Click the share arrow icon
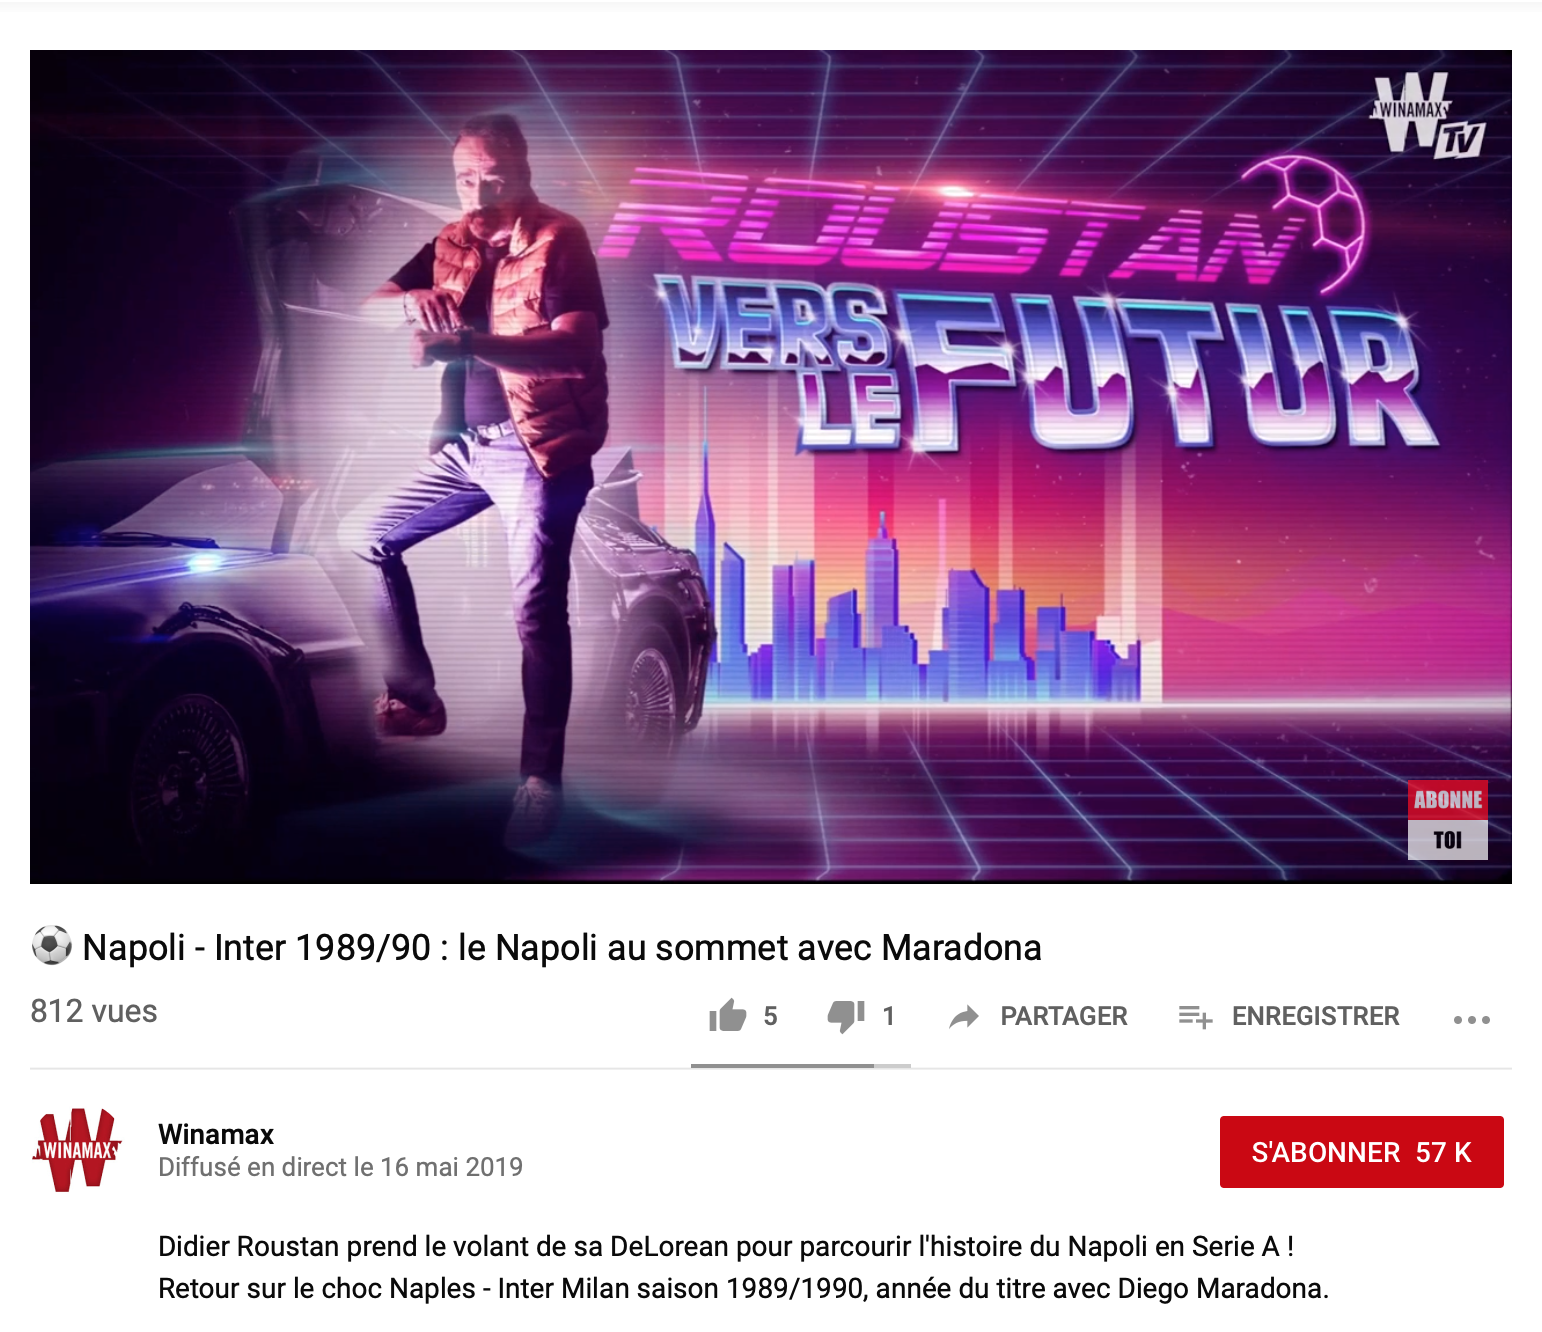This screenshot has height=1332, width=1542. [x=964, y=1017]
